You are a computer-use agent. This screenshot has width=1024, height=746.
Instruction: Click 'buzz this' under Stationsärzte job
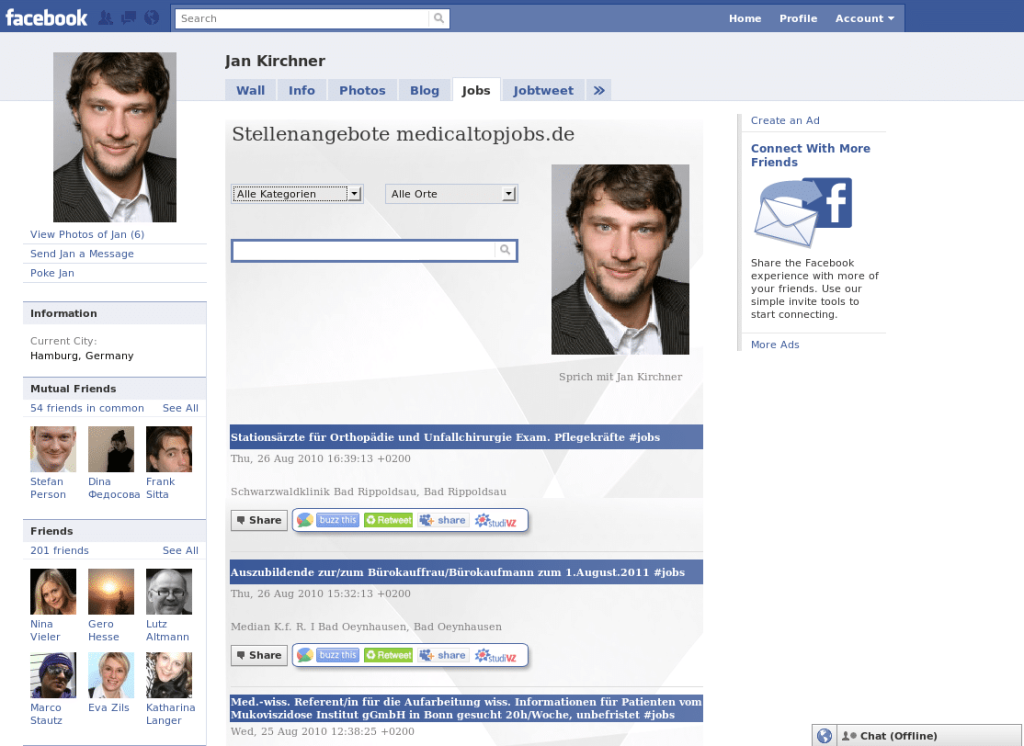[x=338, y=520]
